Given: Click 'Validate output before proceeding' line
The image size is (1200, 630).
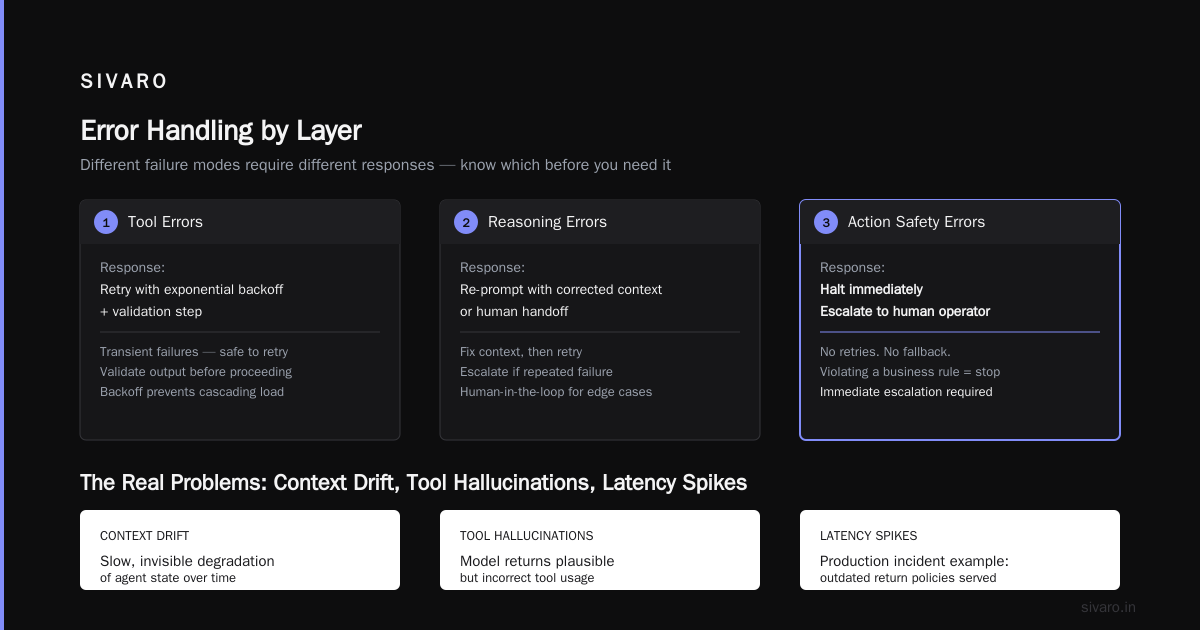Looking at the screenshot, I should click(x=196, y=372).
